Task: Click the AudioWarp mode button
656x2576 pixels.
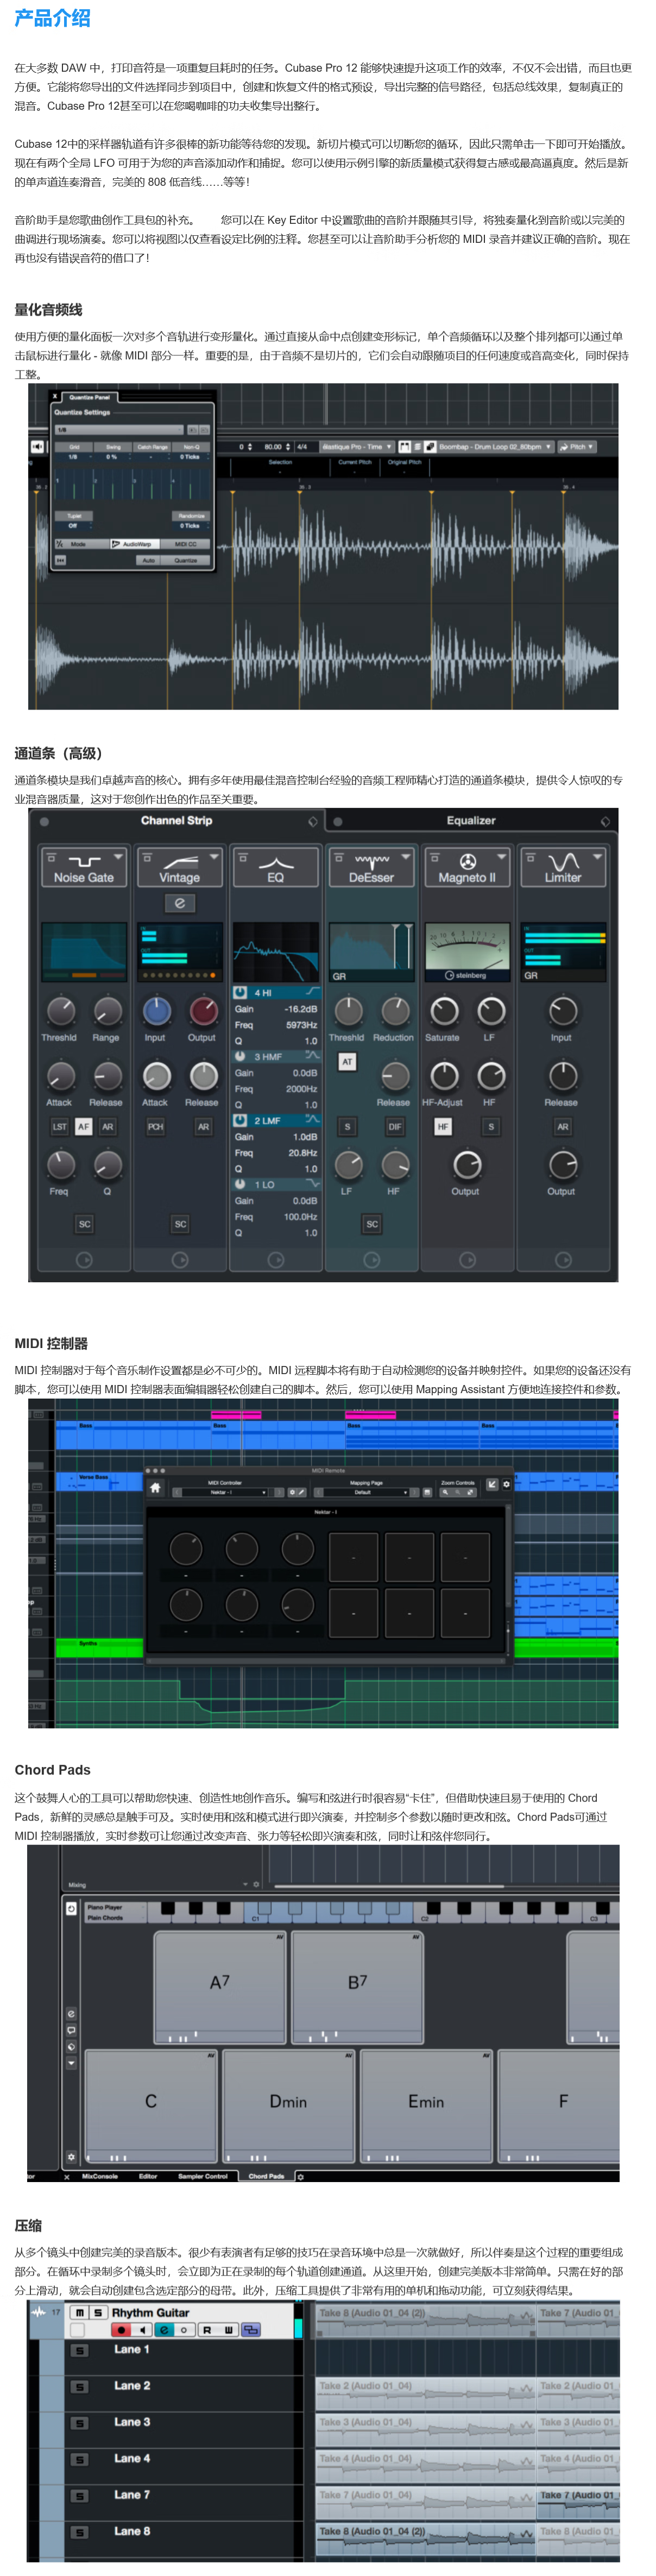Action: (x=131, y=544)
